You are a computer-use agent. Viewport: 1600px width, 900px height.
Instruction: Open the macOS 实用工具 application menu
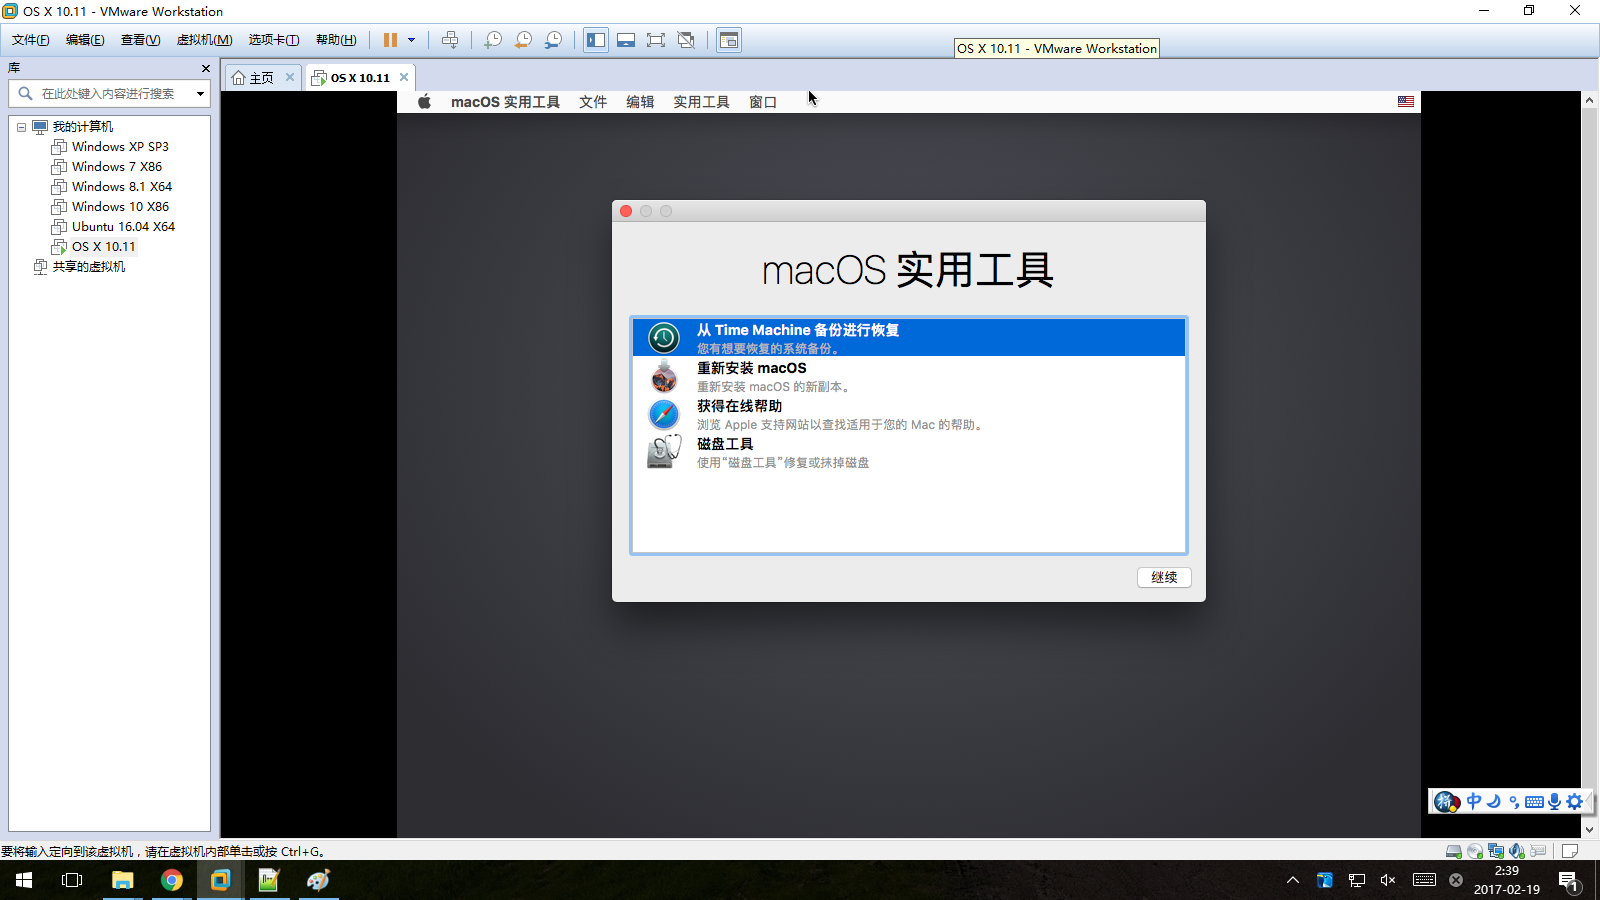tap(505, 102)
